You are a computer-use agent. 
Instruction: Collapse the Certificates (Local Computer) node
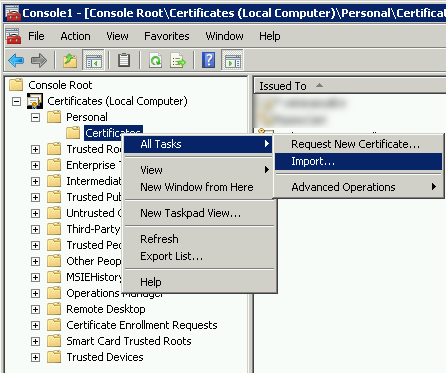(16, 101)
